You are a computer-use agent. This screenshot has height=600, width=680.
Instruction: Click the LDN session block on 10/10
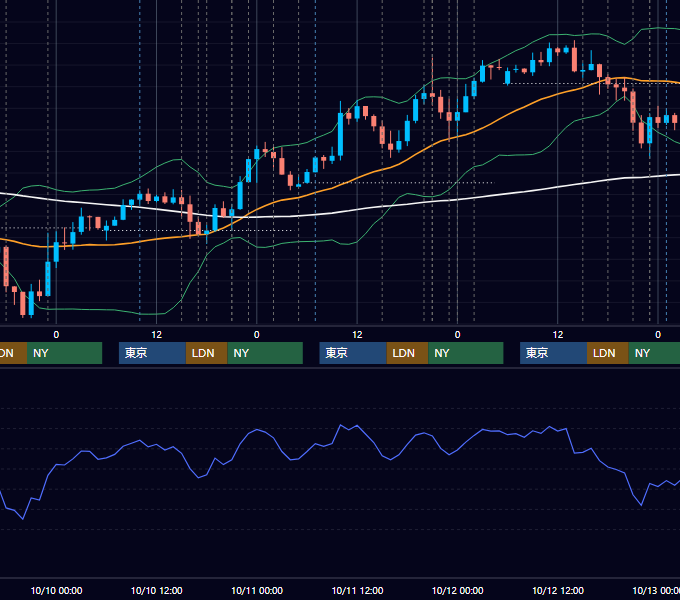click(x=206, y=353)
